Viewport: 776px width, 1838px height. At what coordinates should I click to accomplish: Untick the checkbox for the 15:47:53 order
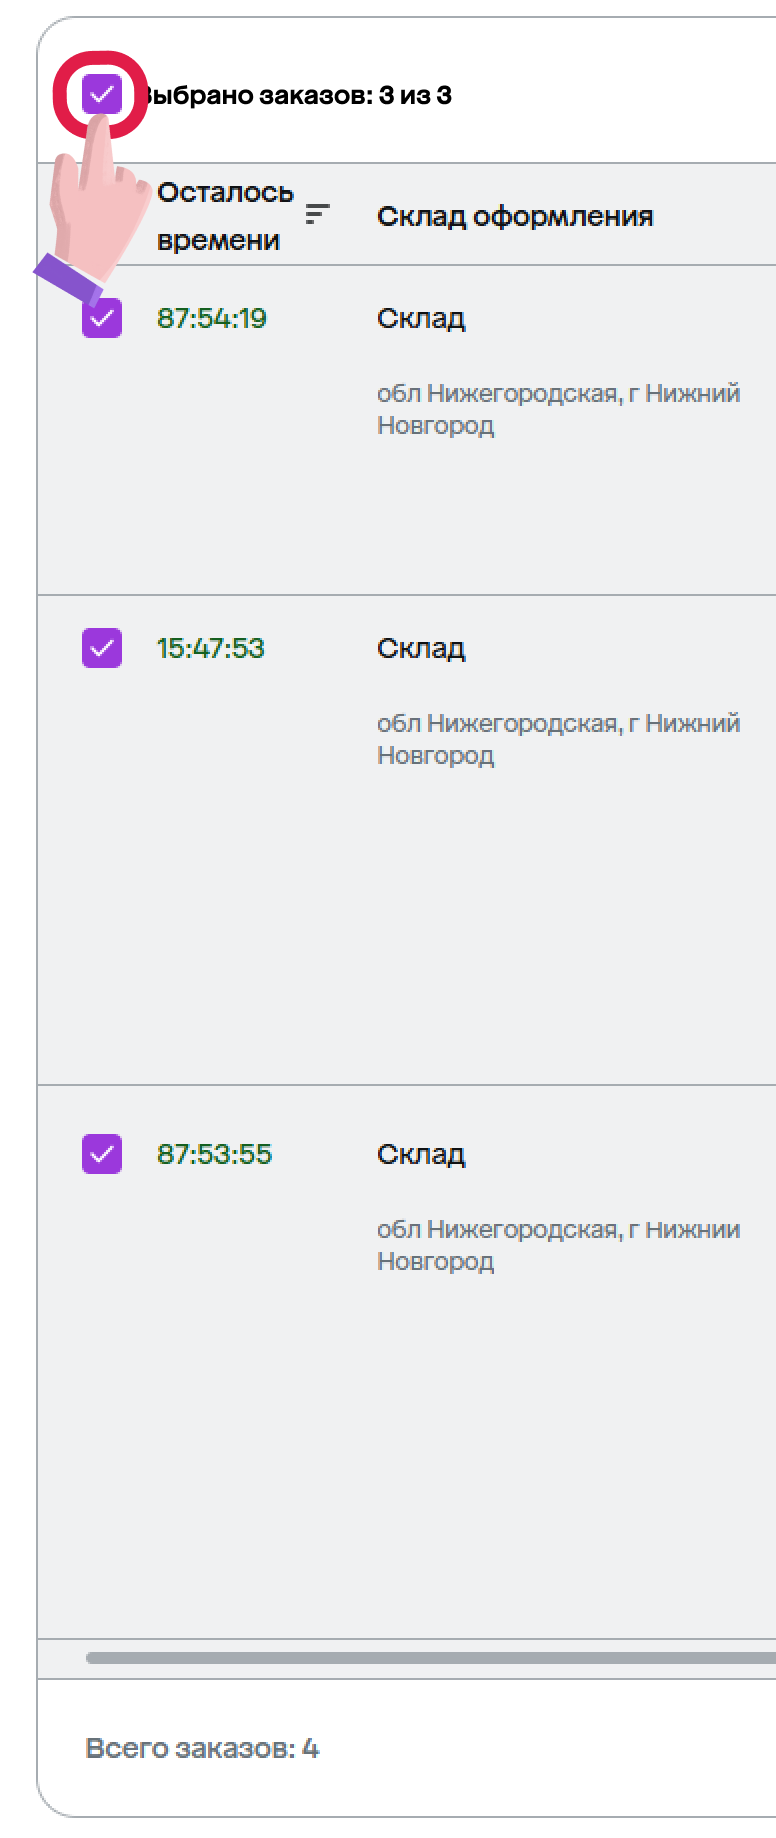102,648
